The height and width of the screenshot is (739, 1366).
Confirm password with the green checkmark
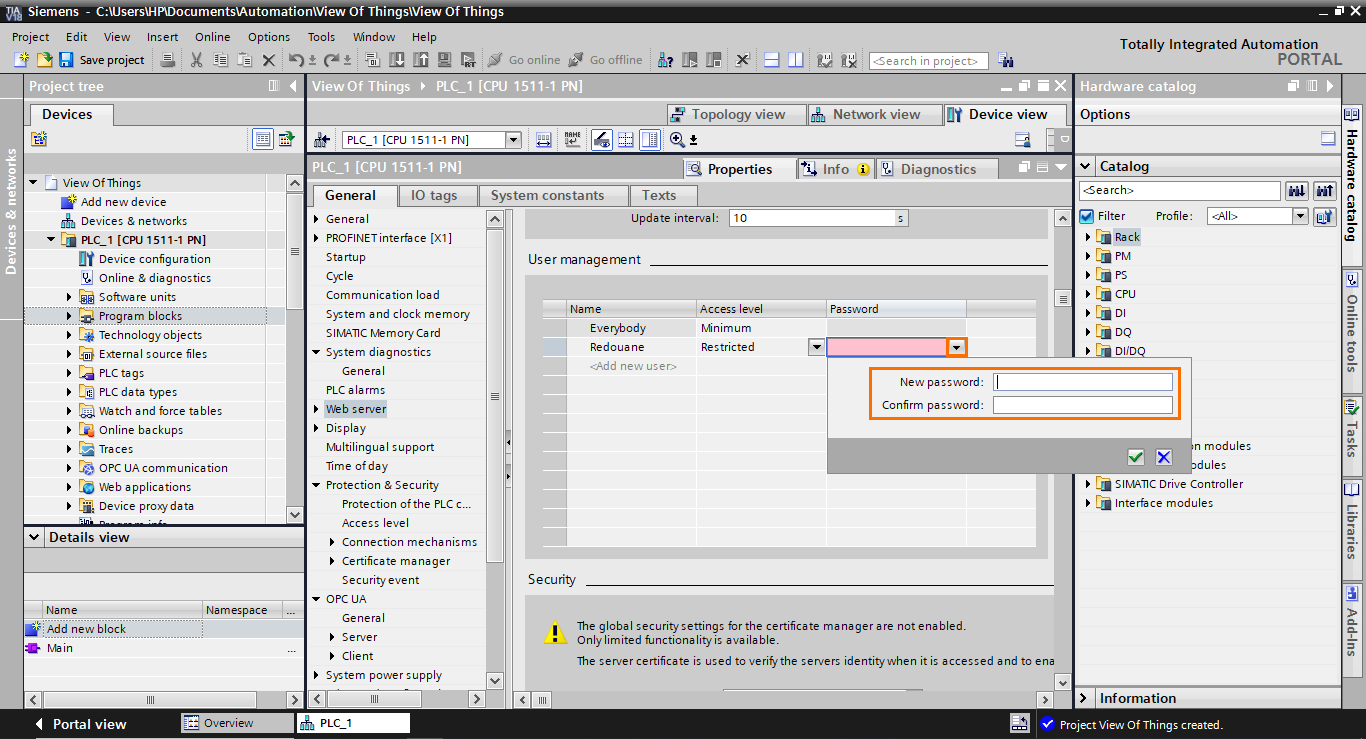point(1135,457)
